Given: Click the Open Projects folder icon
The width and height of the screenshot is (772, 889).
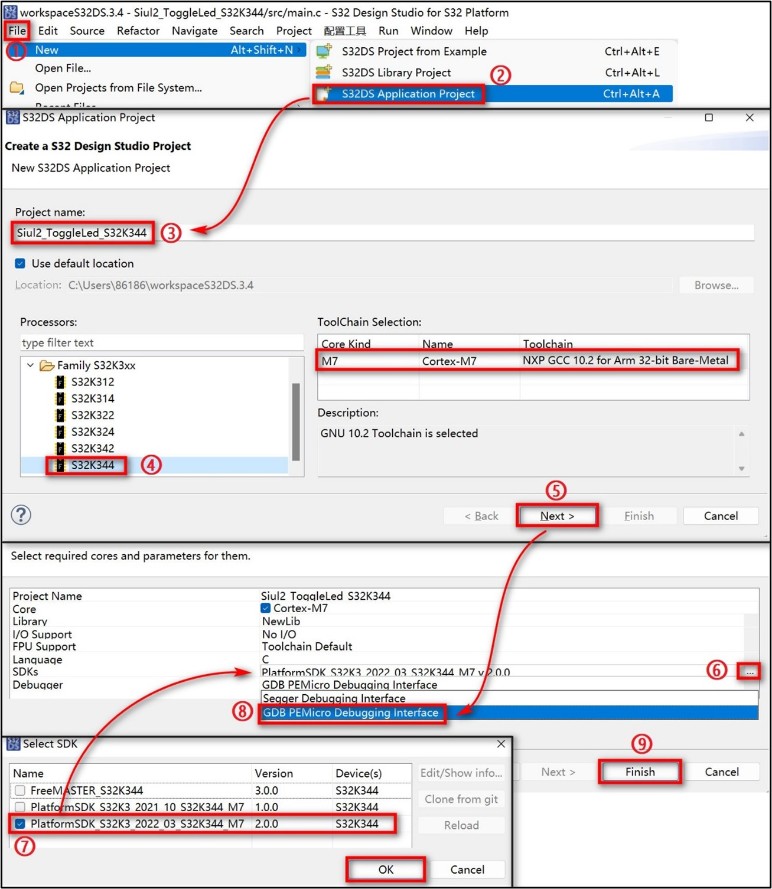Looking at the screenshot, I should point(16,88).
